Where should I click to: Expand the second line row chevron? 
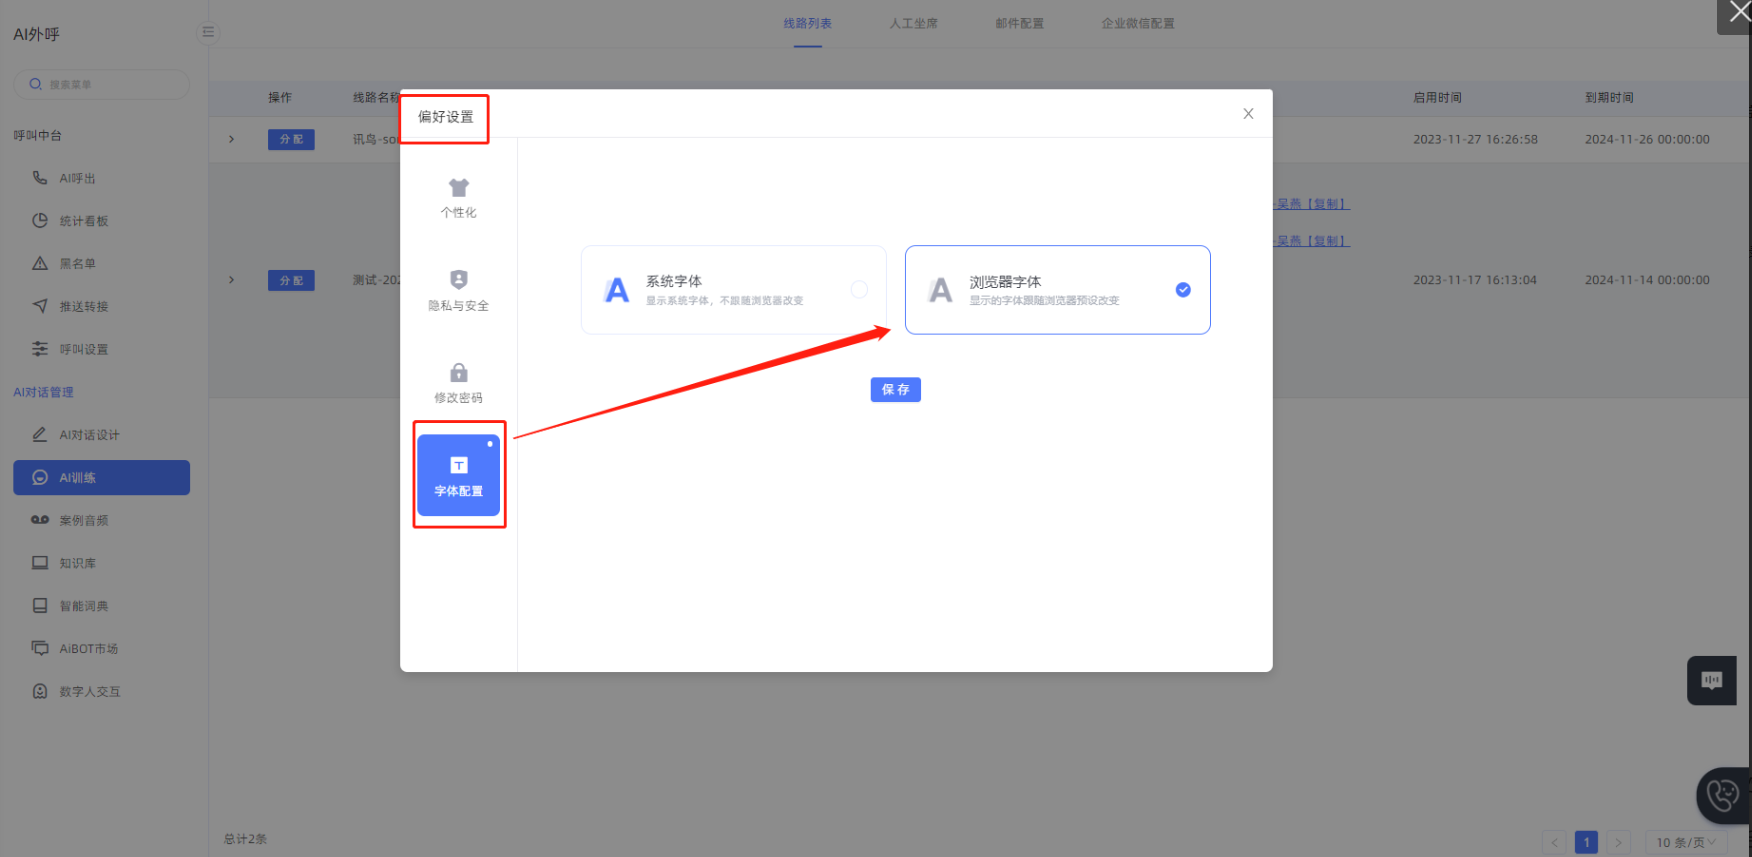pos(232,280)
